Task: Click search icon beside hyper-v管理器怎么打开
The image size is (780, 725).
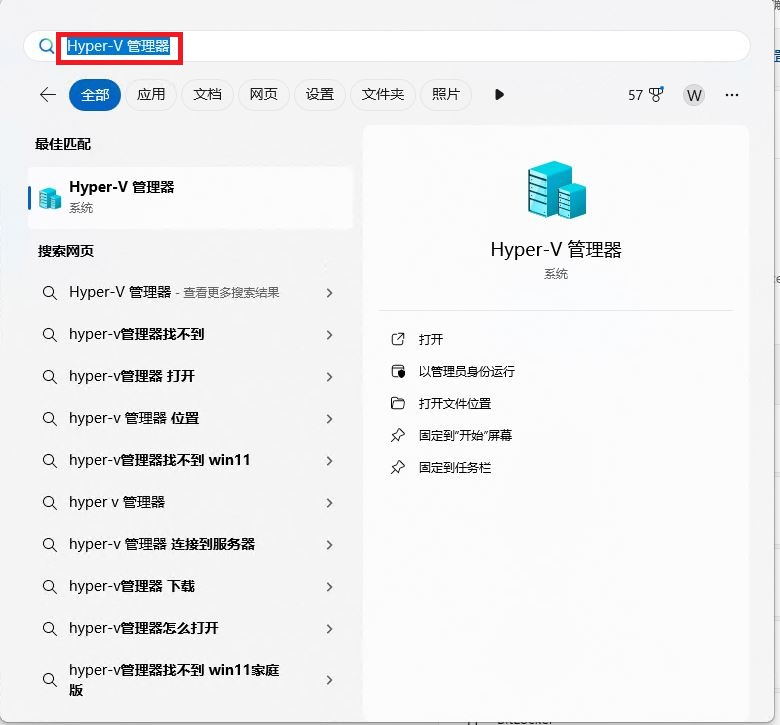Action: click(x=50, y=629)
